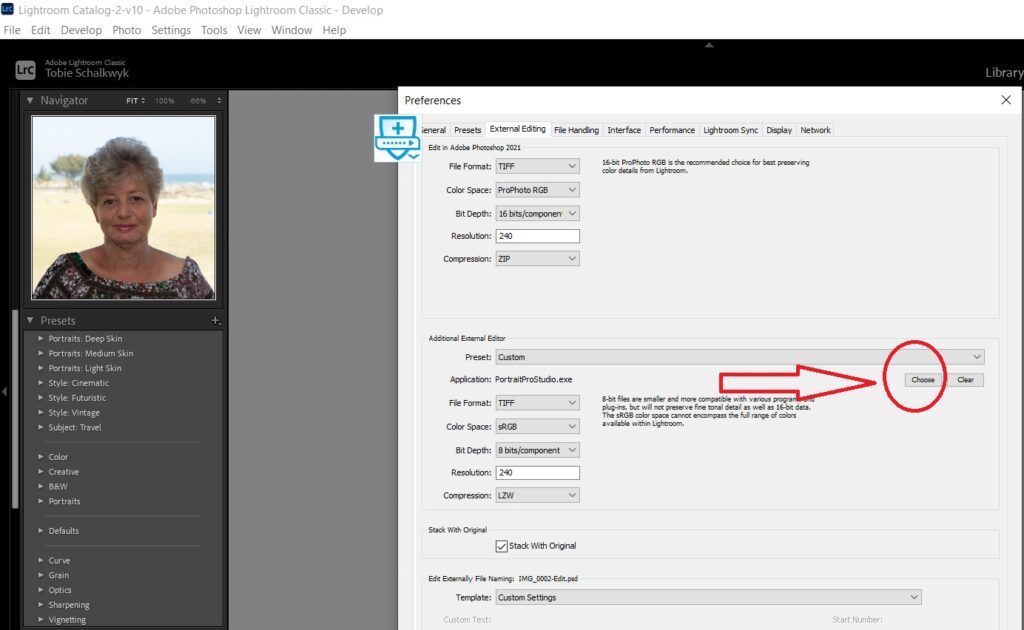1024x630 pixels.
Task: Click the plus icon to add a preset
Action: [x=215, y=321]
